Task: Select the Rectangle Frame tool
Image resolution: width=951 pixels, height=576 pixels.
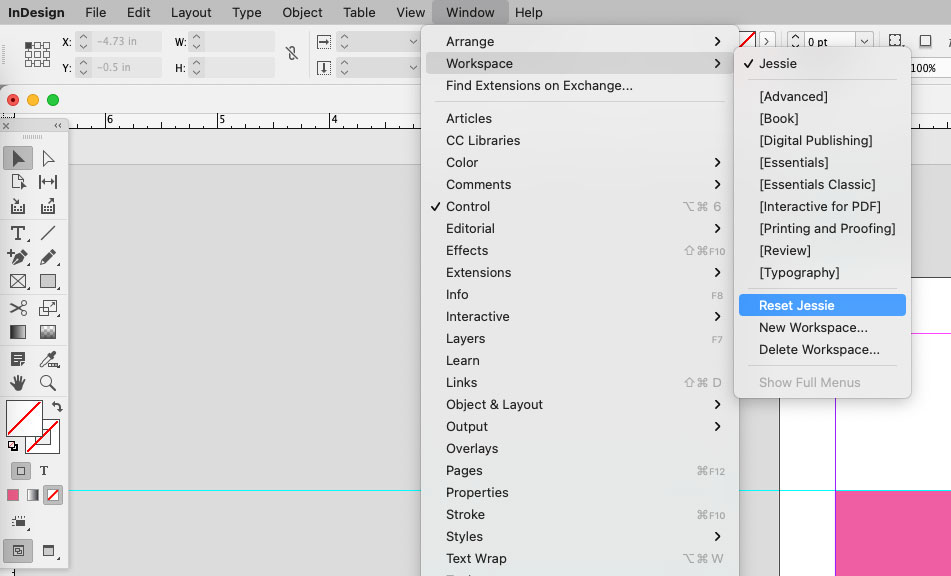Action: (x=18, y=281)
